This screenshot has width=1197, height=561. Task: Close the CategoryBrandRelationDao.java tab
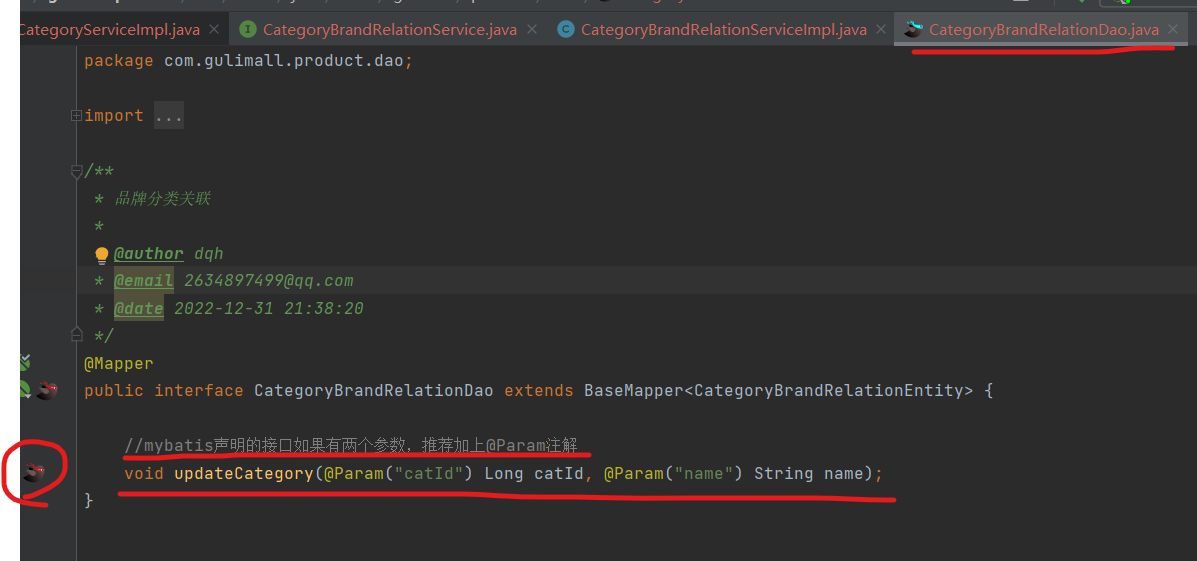point(1173,30)
